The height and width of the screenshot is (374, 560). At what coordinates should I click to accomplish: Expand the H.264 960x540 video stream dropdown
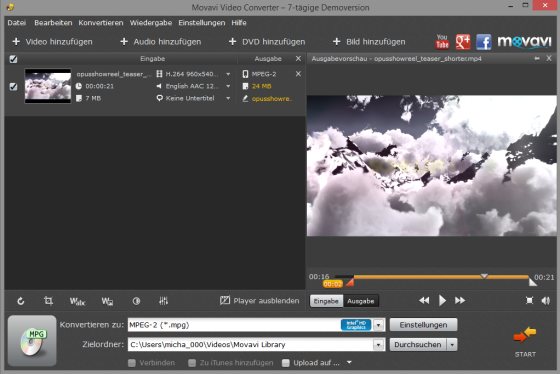[x=228, y=74]
